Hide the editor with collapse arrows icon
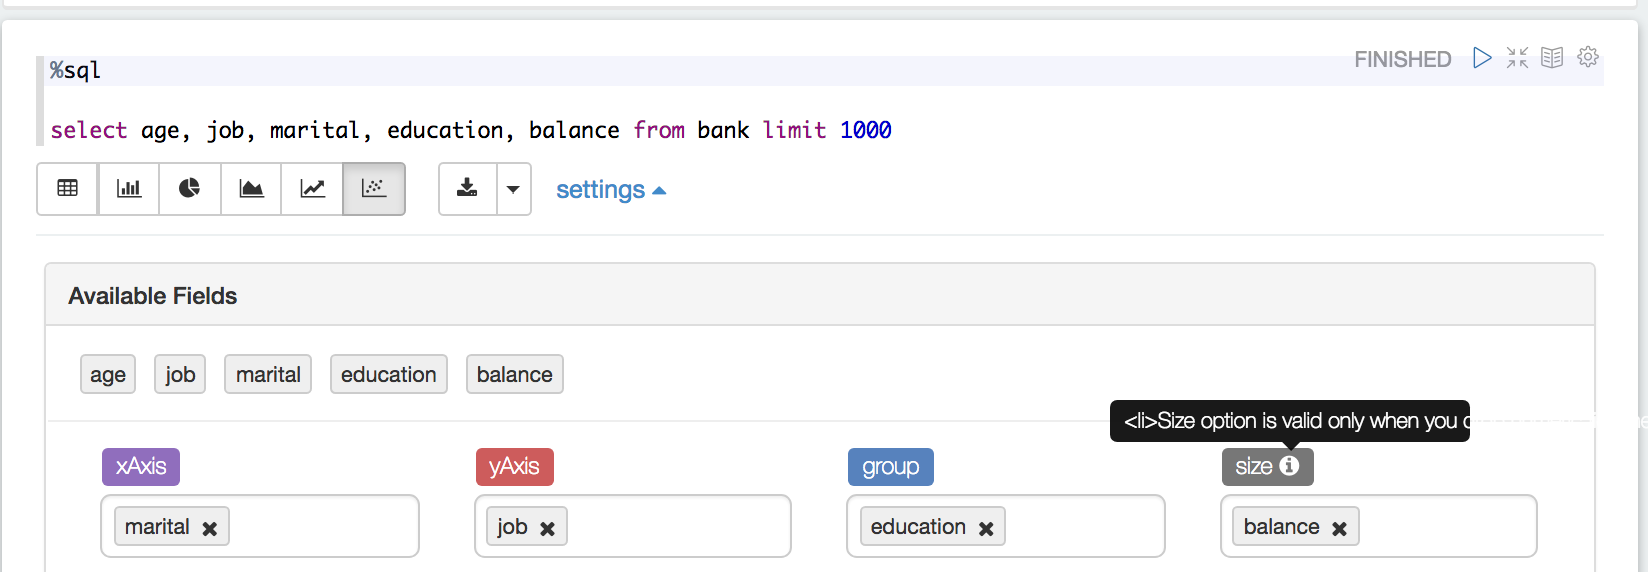This screenshot has height=572, width=1648. pyautogui.click(x=1517, y=58)
